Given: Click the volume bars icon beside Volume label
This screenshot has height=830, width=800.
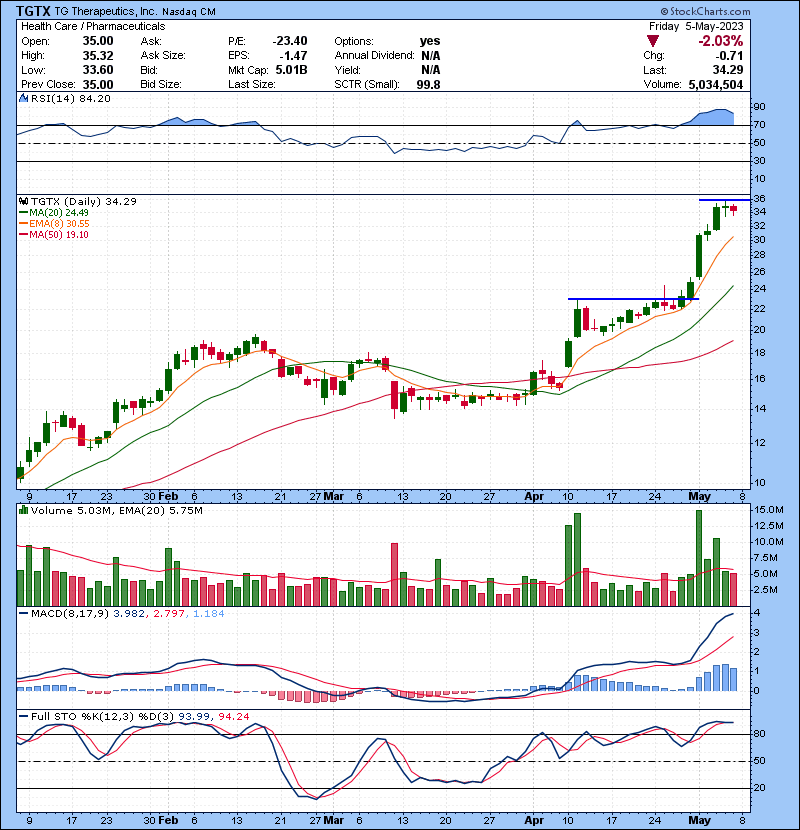Looking at the screenshot, I should point(23,510).
